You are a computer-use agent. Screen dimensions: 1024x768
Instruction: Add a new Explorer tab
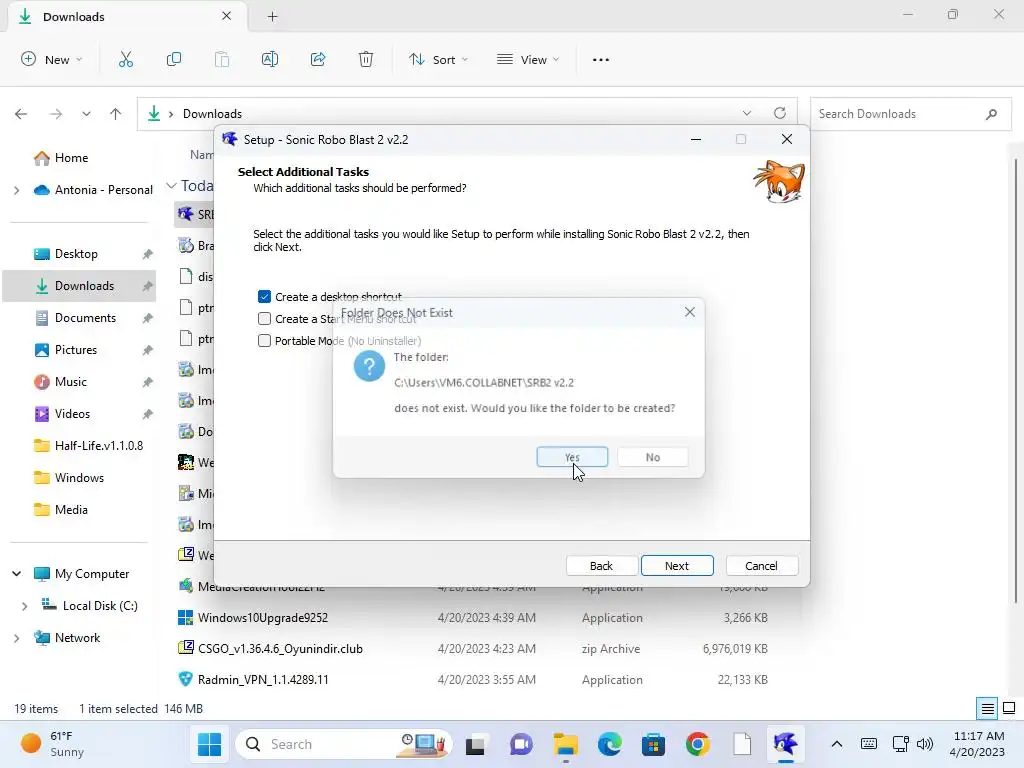click(x=272, y=17)
